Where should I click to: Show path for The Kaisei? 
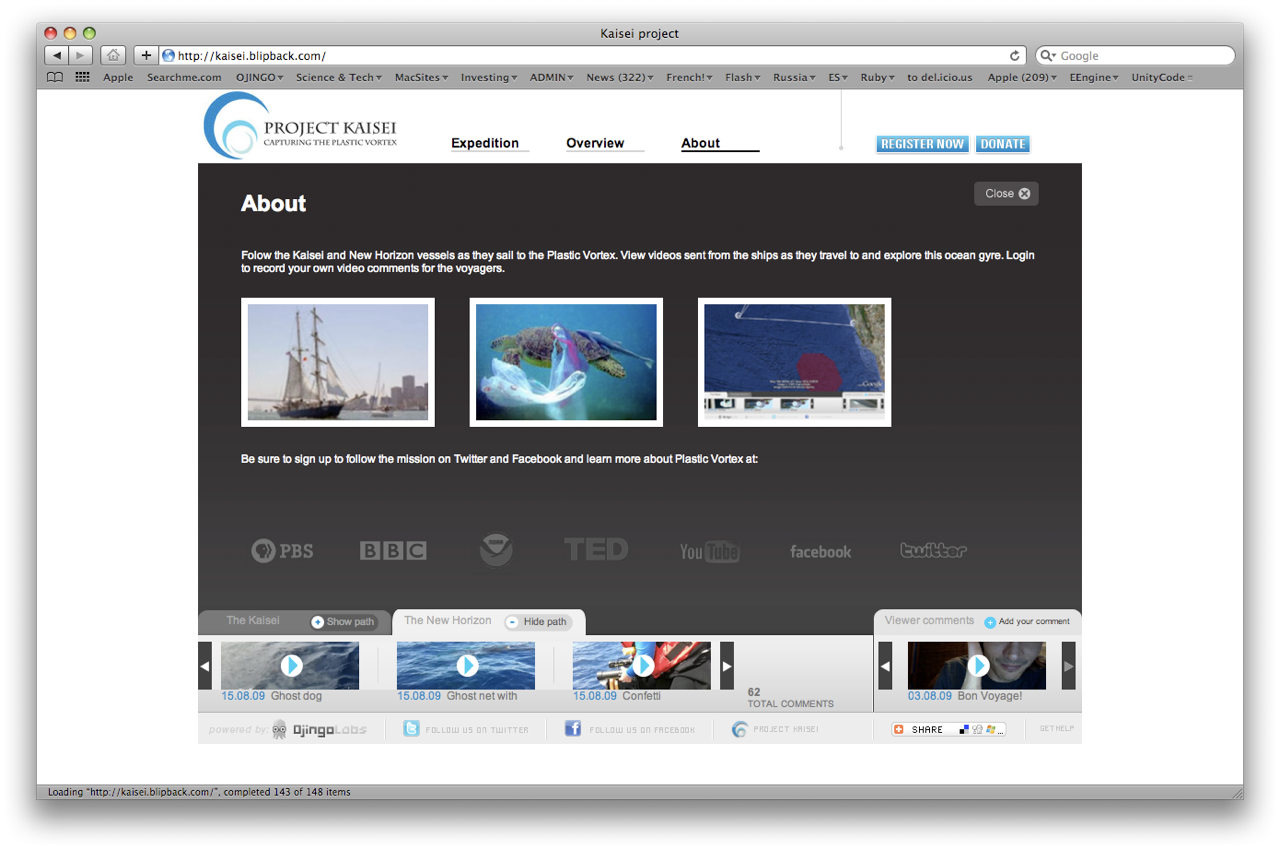point(343,622)
